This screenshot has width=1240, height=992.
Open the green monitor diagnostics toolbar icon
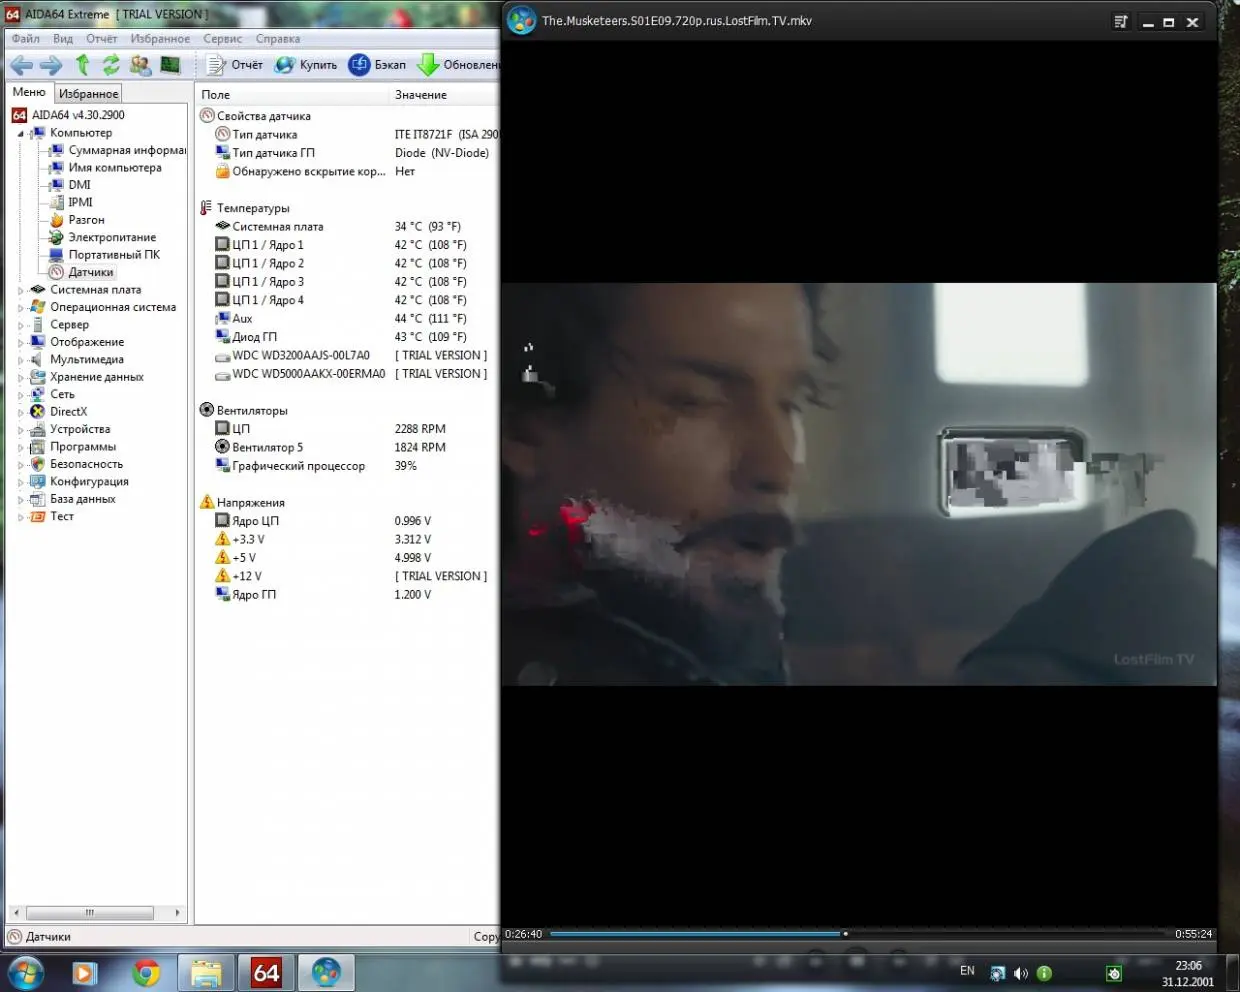click(x=170, y=65)
